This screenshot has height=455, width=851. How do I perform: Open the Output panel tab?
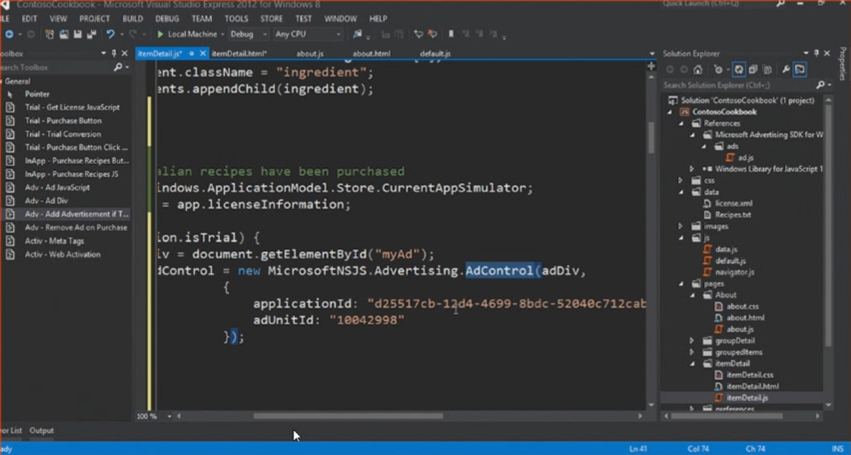(42, 430)
